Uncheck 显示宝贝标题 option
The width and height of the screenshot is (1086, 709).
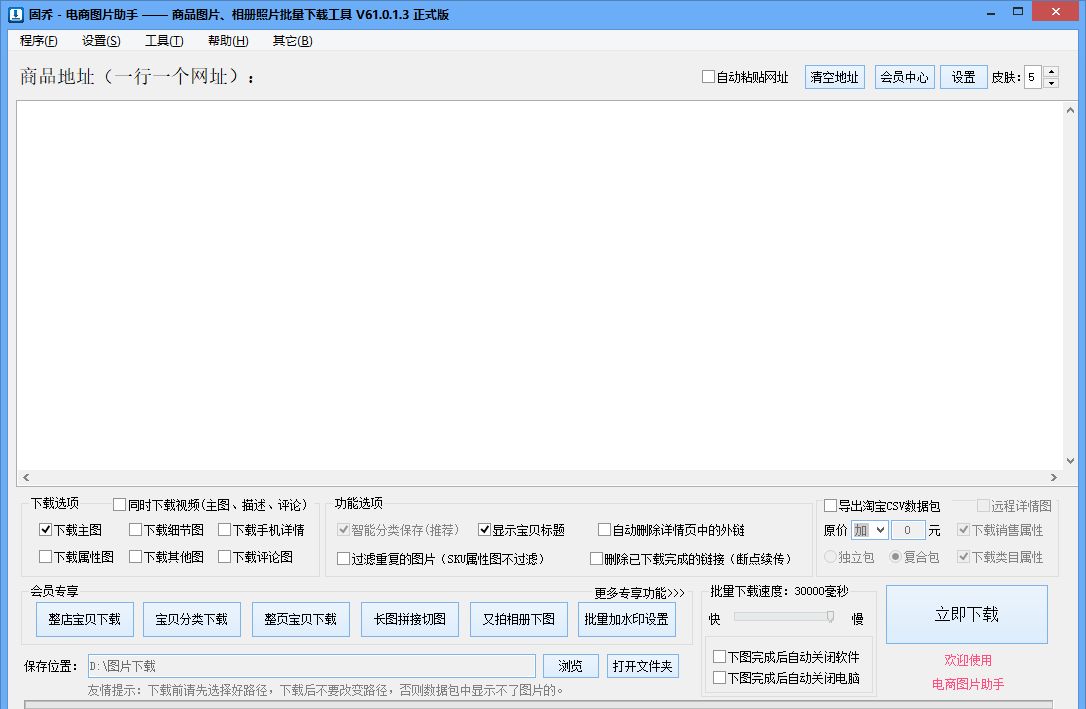(486, 529)
